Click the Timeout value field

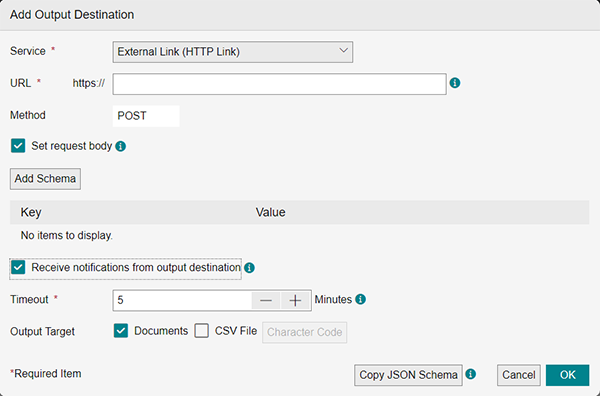[183, 300]
